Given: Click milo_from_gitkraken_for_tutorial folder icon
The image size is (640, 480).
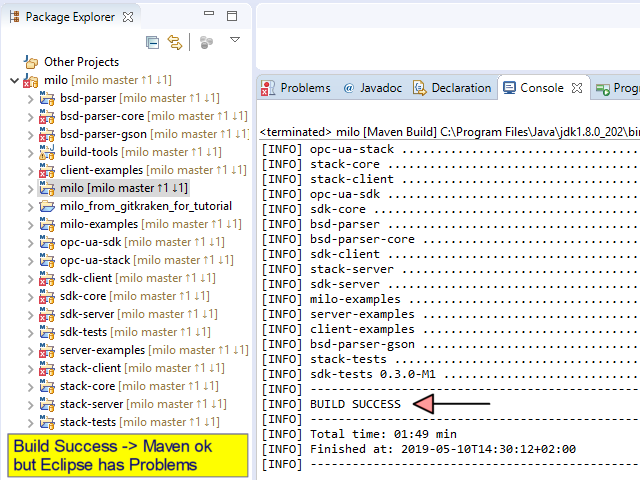Looking at the screenshot, I should 47,207.
